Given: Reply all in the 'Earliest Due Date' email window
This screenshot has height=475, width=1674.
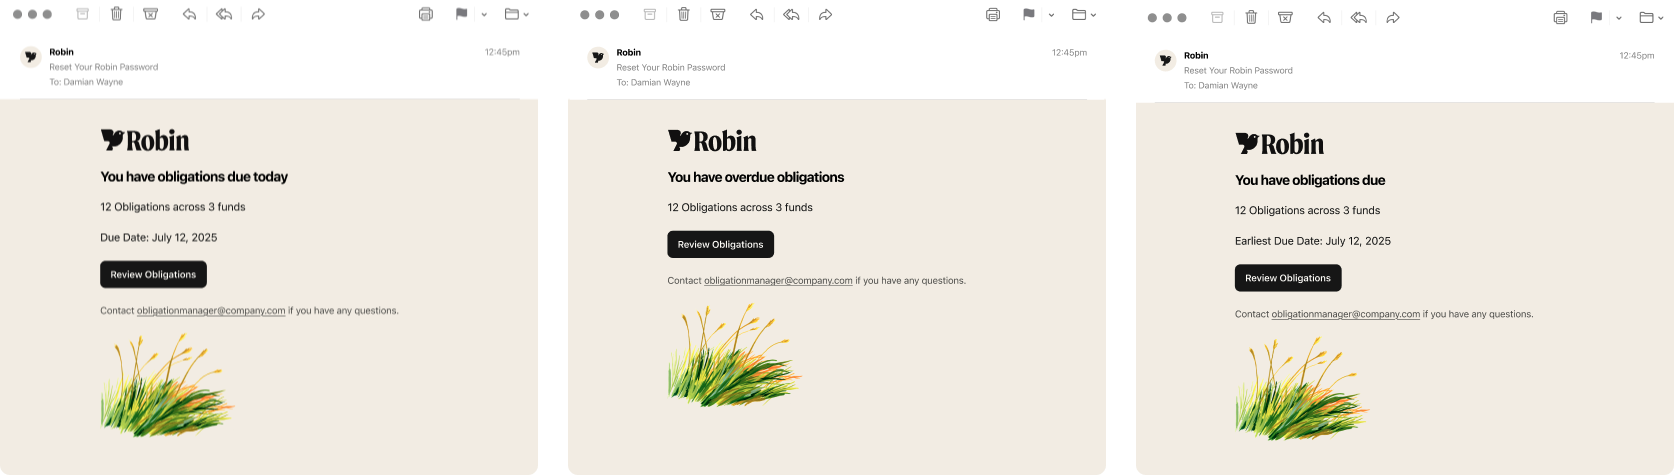Looking at the screenshot, I should click(1358, 17).
